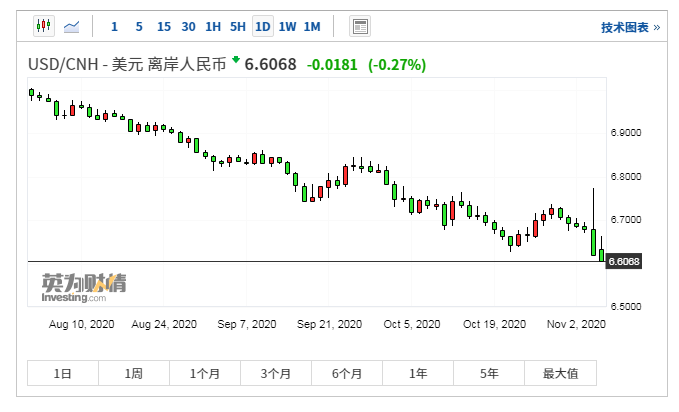Screen dimensions: 679x412
Task: Show the 5年 time range
Action: [x=489, y=373]
